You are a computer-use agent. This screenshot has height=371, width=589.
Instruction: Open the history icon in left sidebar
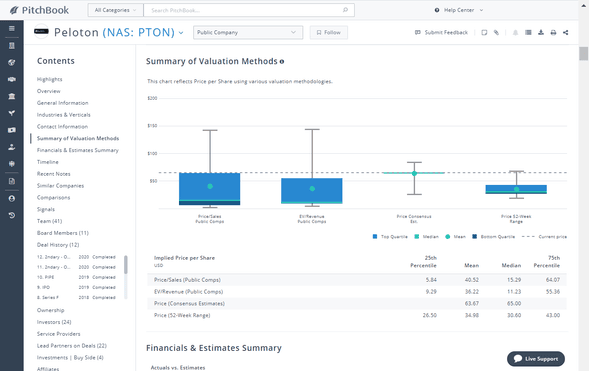(12, 215)
